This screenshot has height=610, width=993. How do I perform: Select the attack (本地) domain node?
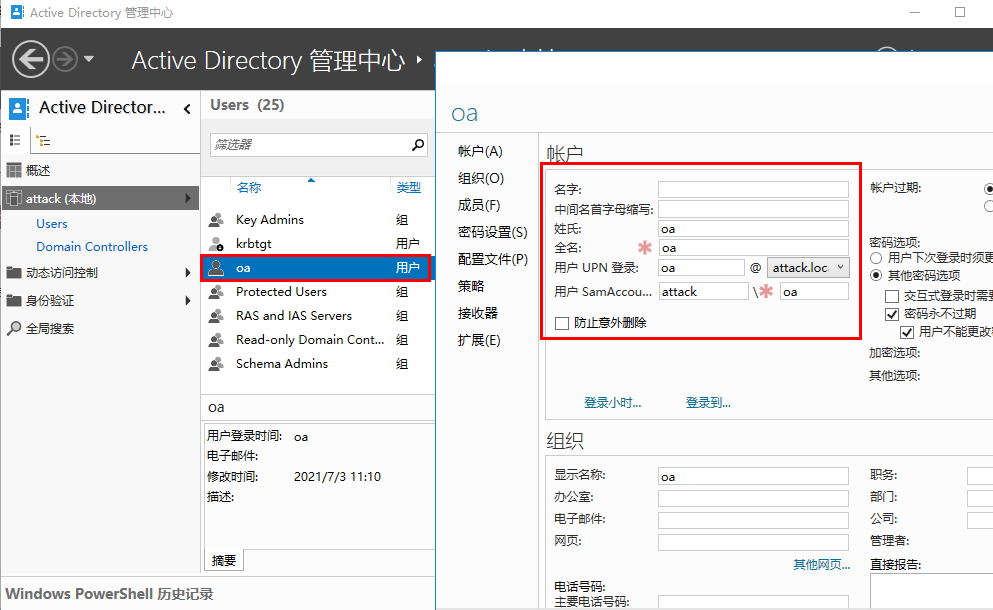[x=100, y=198]
